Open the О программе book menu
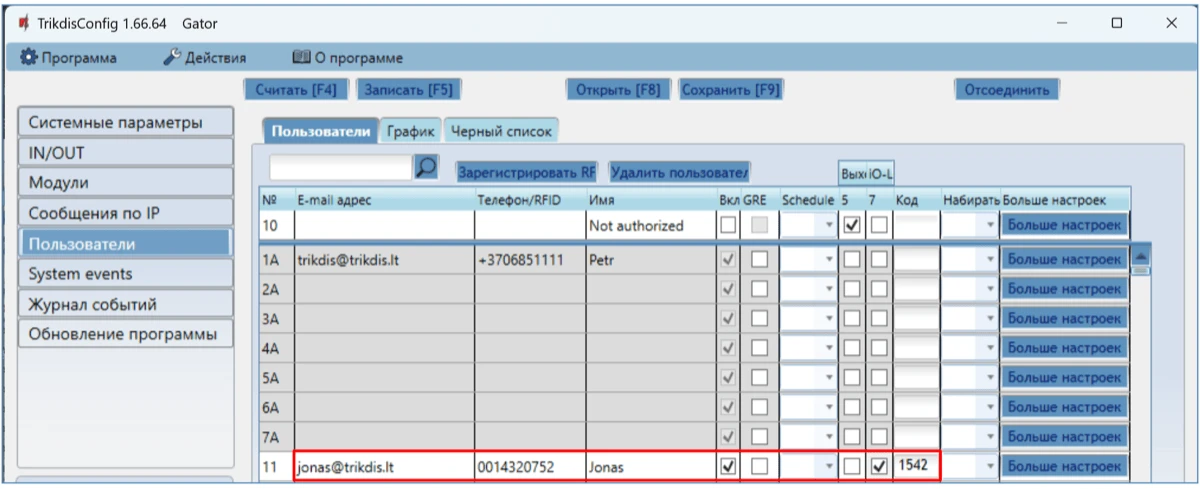This screenshot has height=489, width=1200. [x=347, y=58]
